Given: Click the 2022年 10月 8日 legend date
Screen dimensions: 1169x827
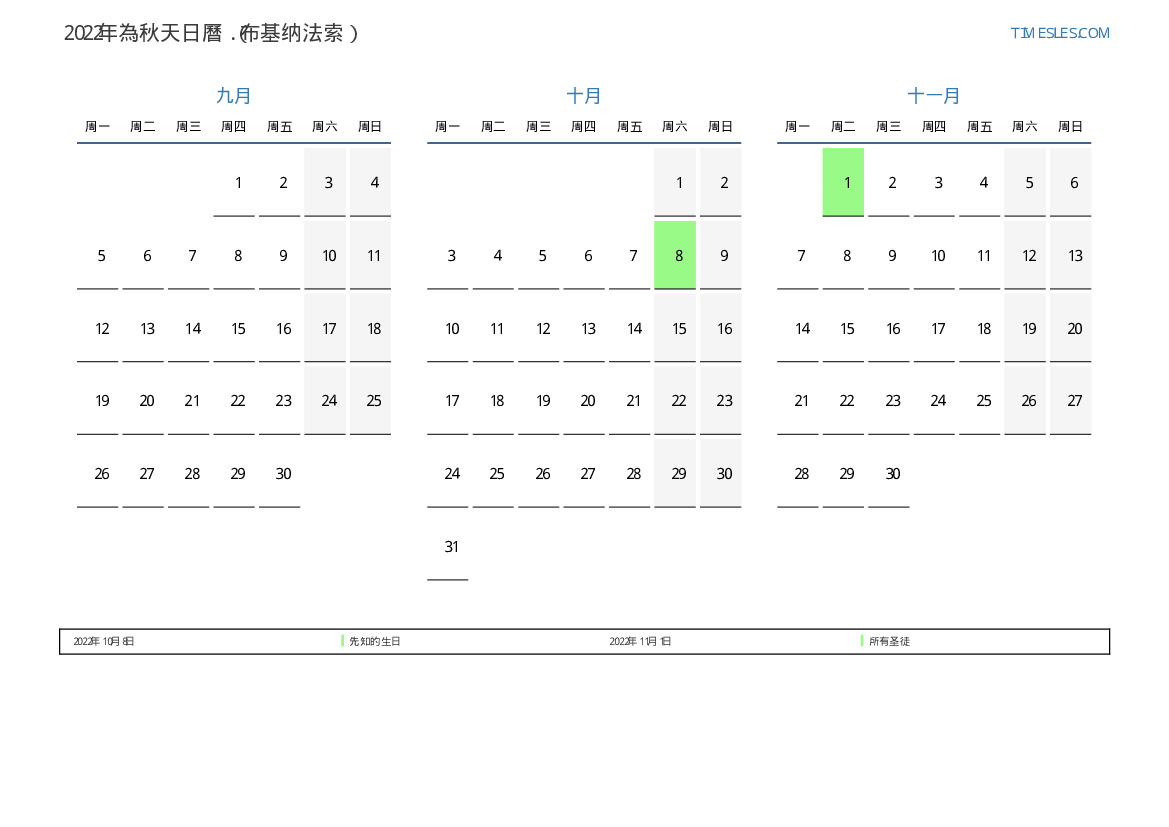Looking at the screenshot, I should tap(104, 641).
